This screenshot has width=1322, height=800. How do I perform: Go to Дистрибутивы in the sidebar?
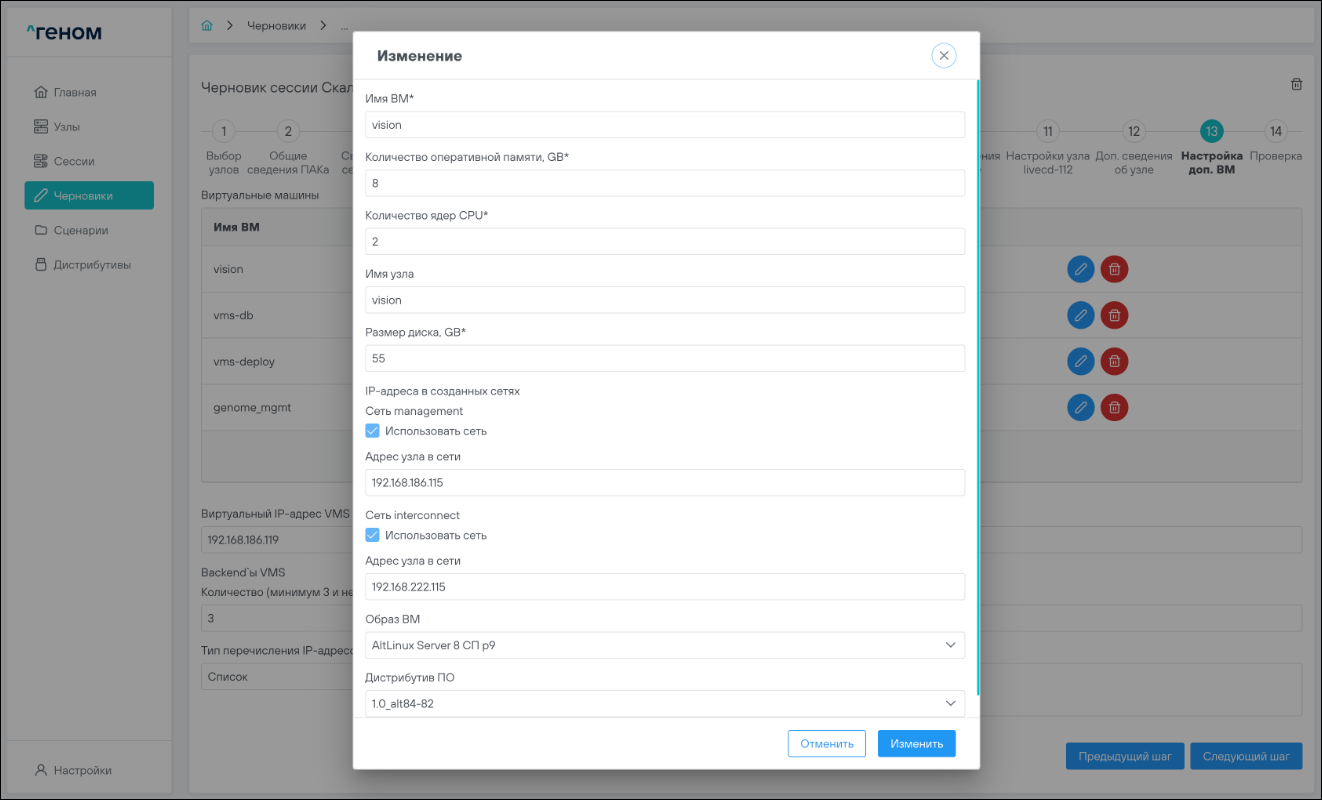[91, 265]
